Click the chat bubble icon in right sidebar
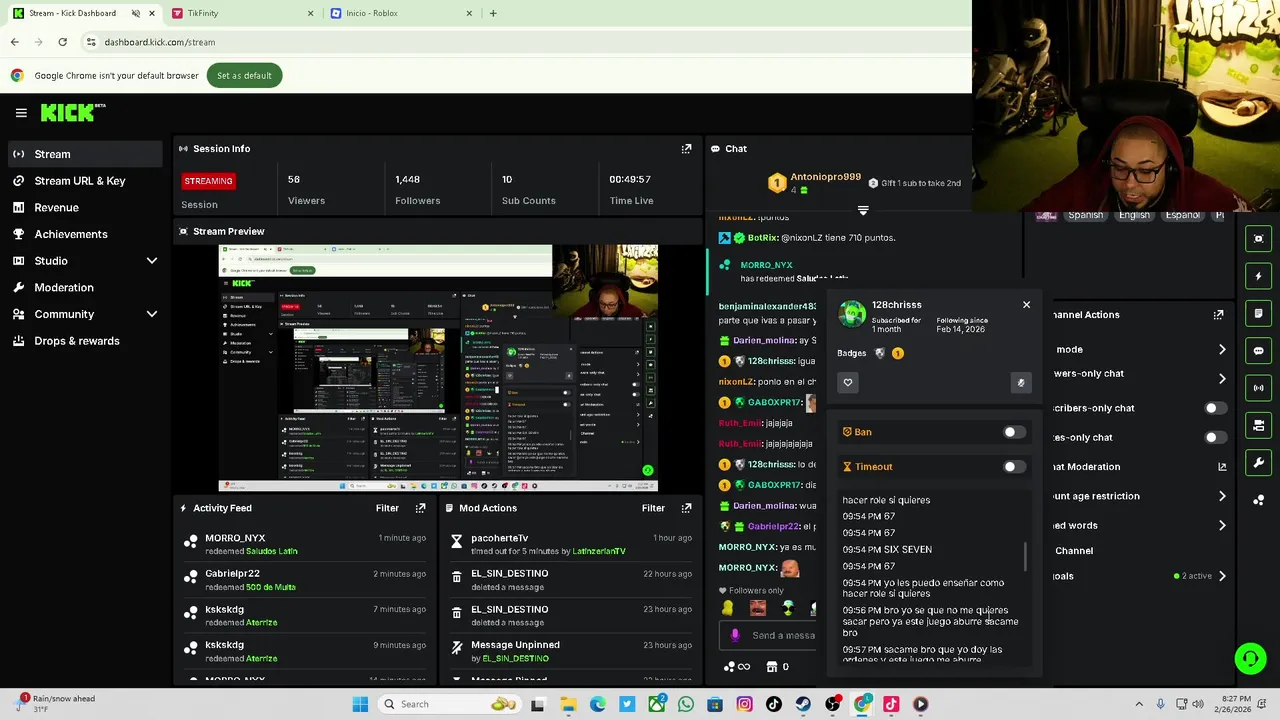The height and width of the screenshot is (720, 1280). pos(1259,351)
